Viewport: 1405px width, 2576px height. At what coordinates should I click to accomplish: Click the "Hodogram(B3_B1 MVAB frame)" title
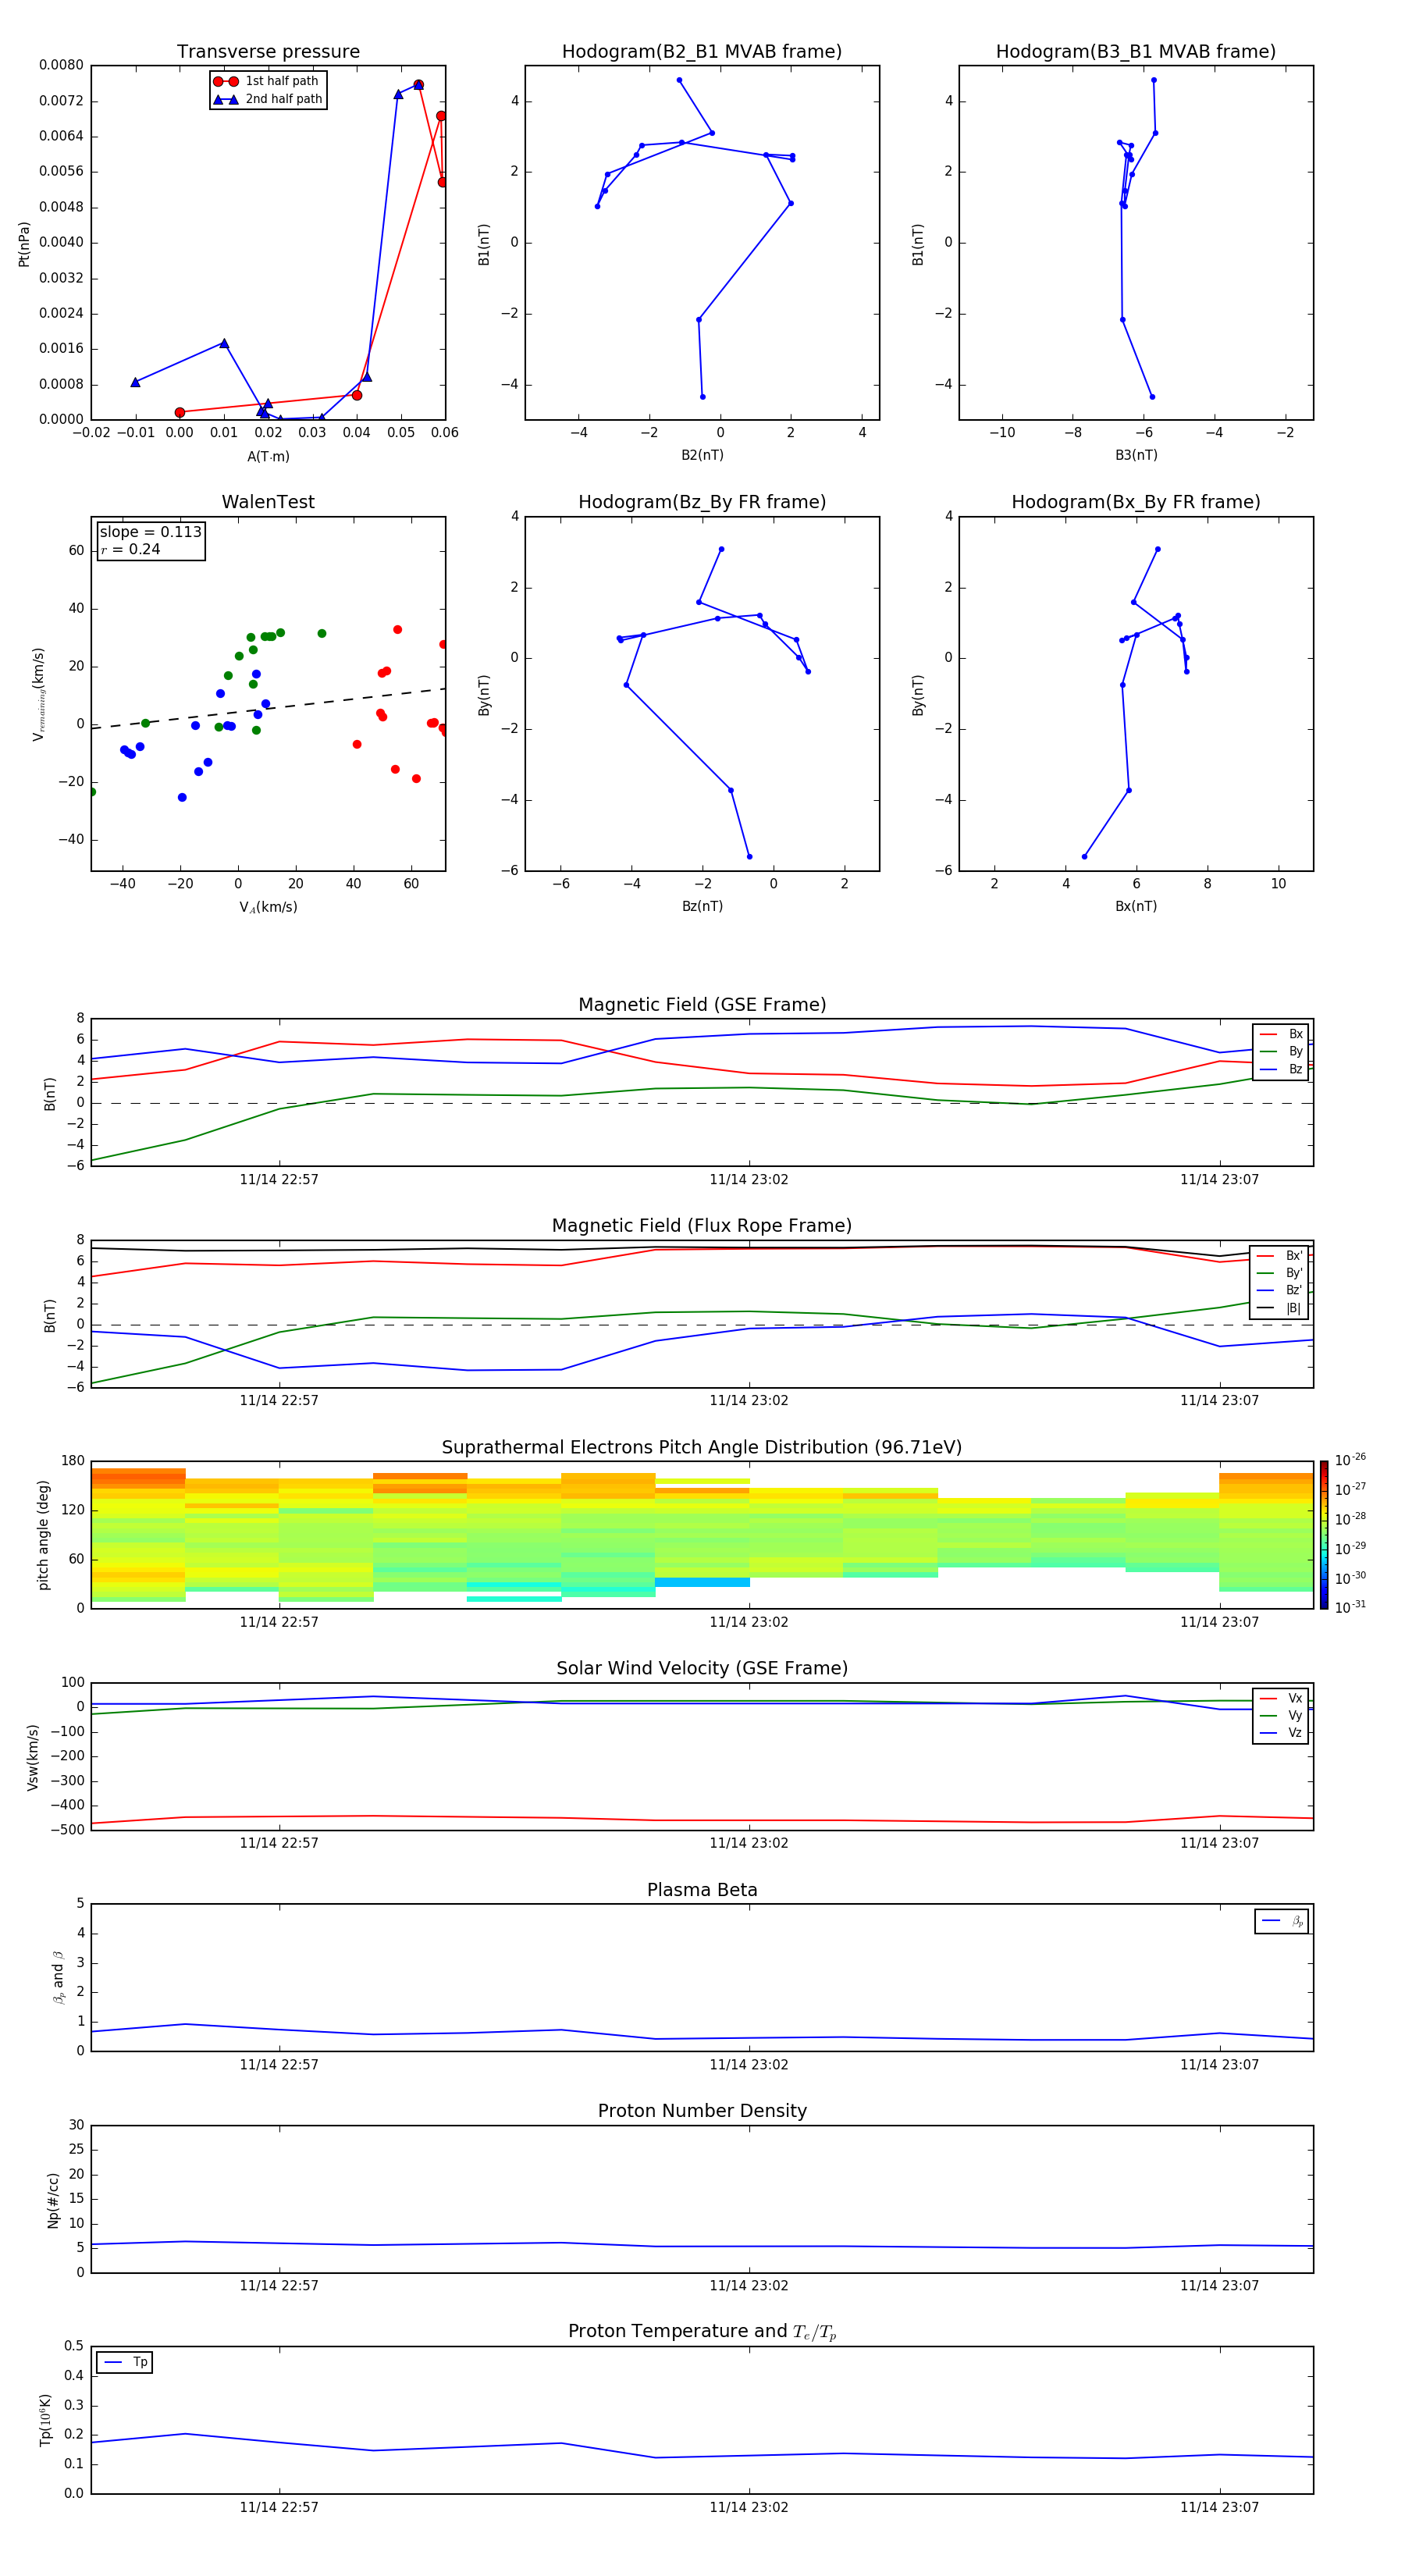(x=1136, y=52)
